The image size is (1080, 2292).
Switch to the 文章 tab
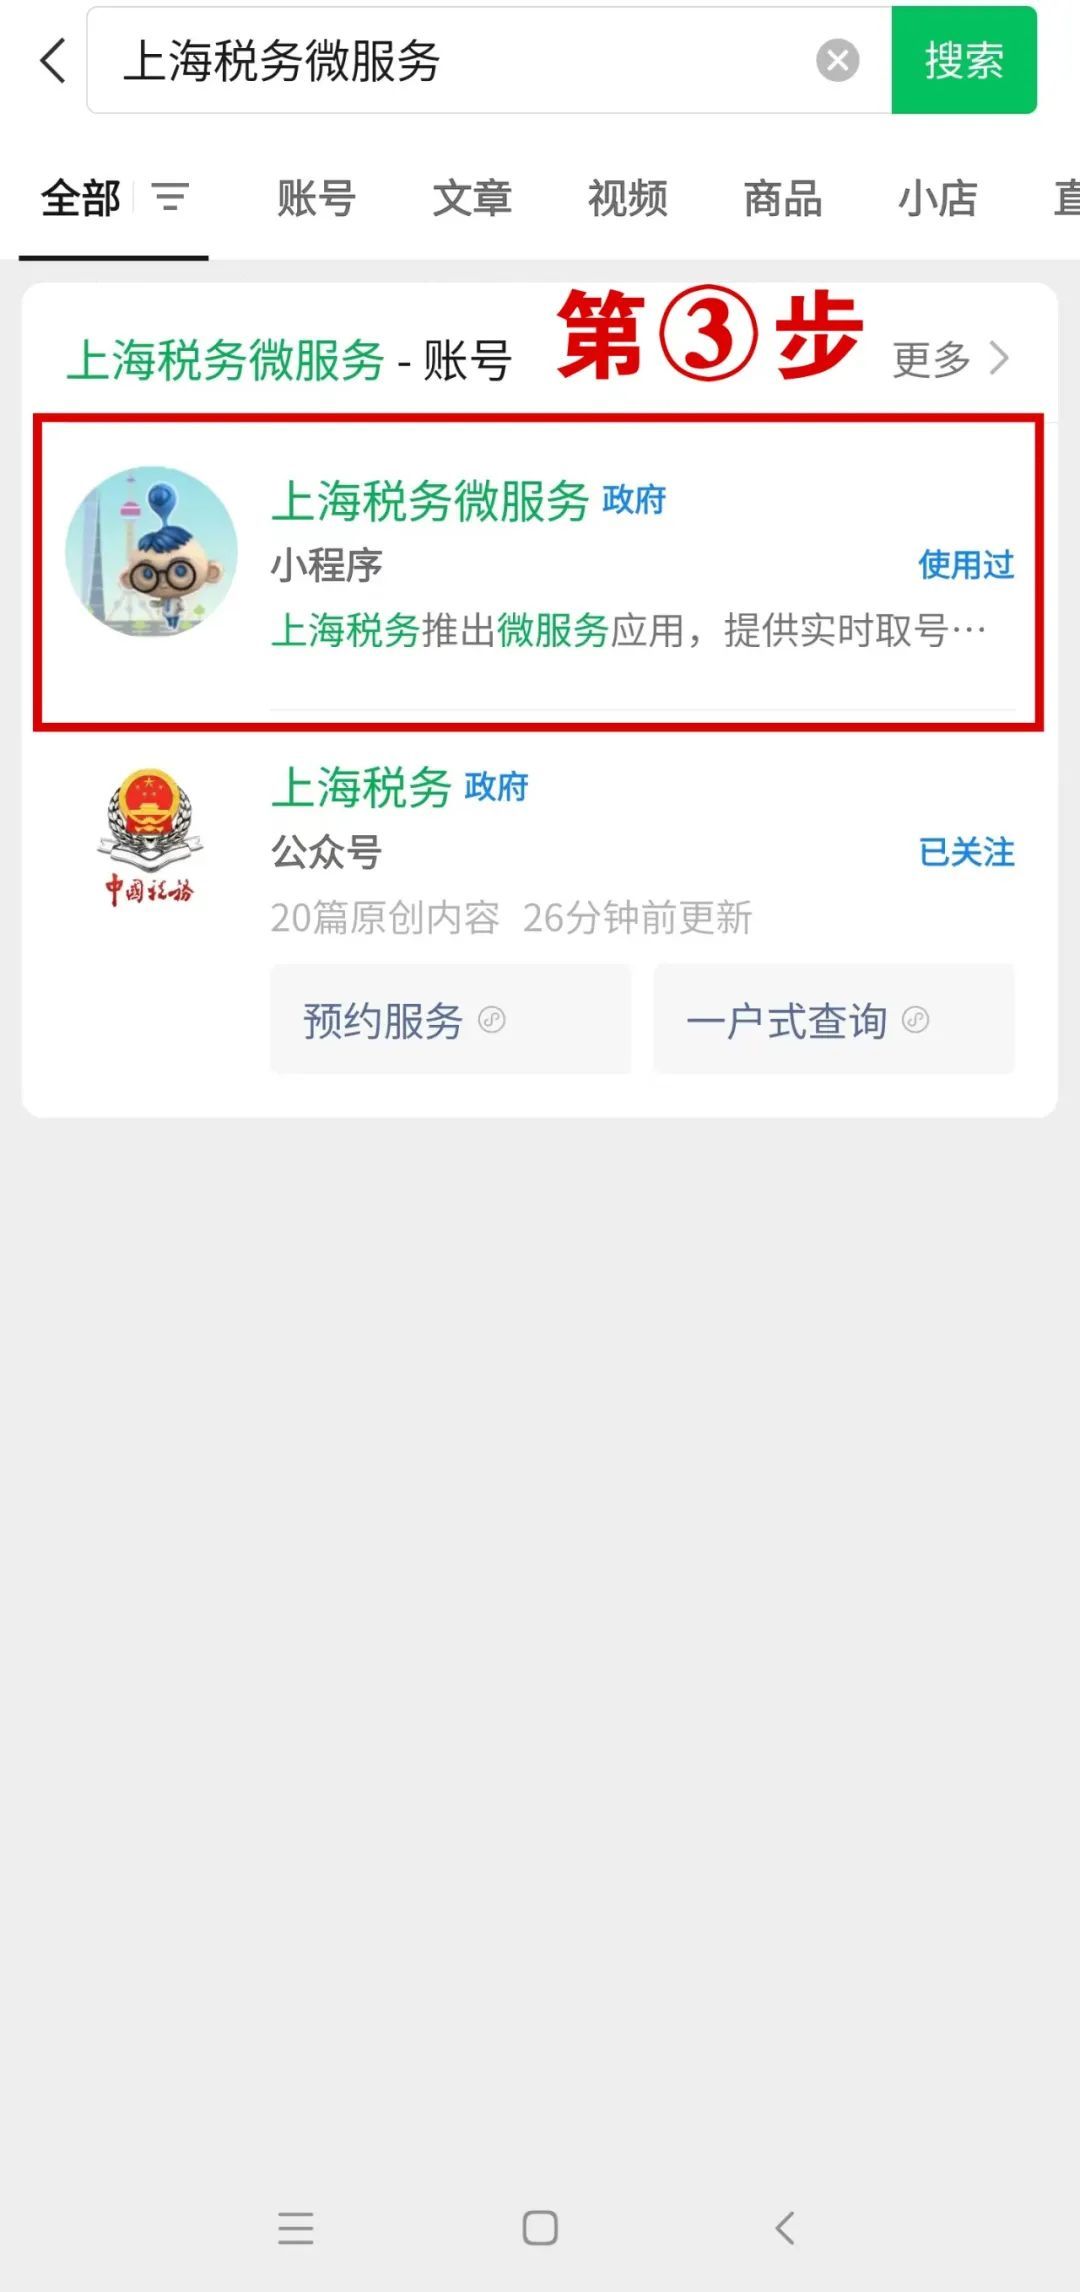[472, 198]
